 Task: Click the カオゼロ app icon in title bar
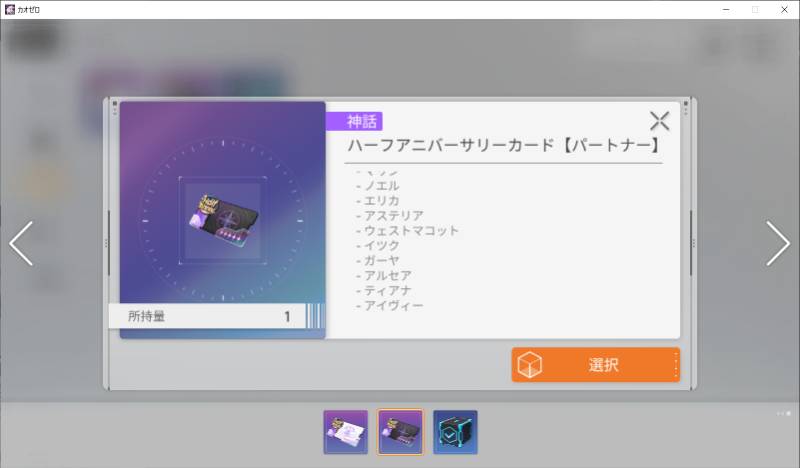tap(10, 10)
